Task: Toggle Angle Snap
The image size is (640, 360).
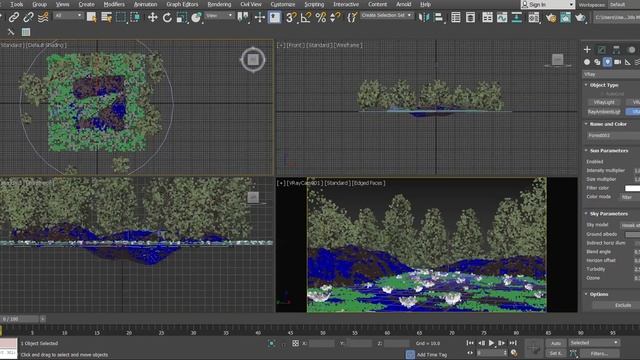Action: point(306,18)
